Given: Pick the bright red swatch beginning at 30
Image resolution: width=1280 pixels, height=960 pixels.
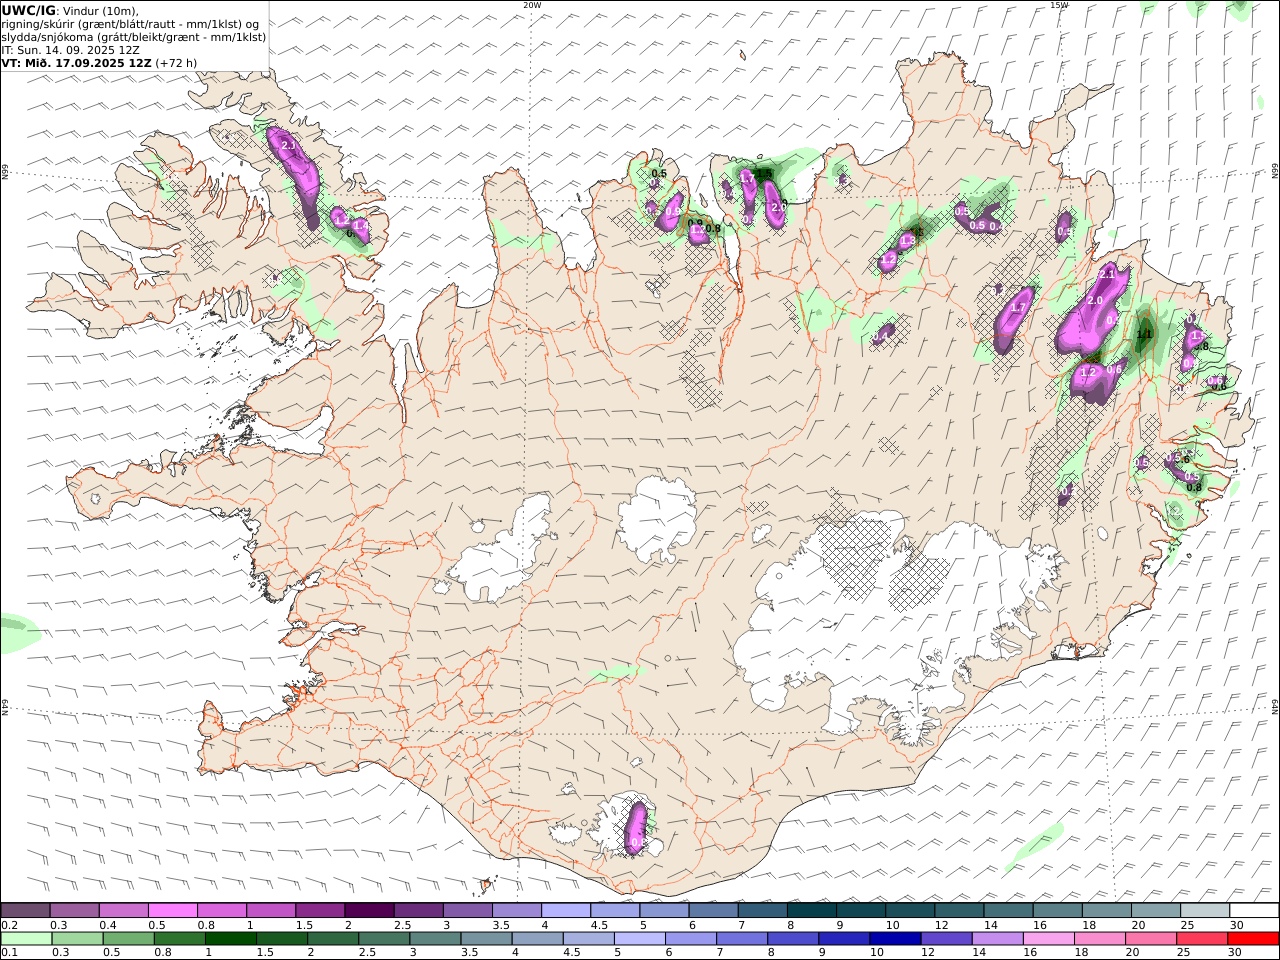Looking at the screenshot, I should point(1253,939).
